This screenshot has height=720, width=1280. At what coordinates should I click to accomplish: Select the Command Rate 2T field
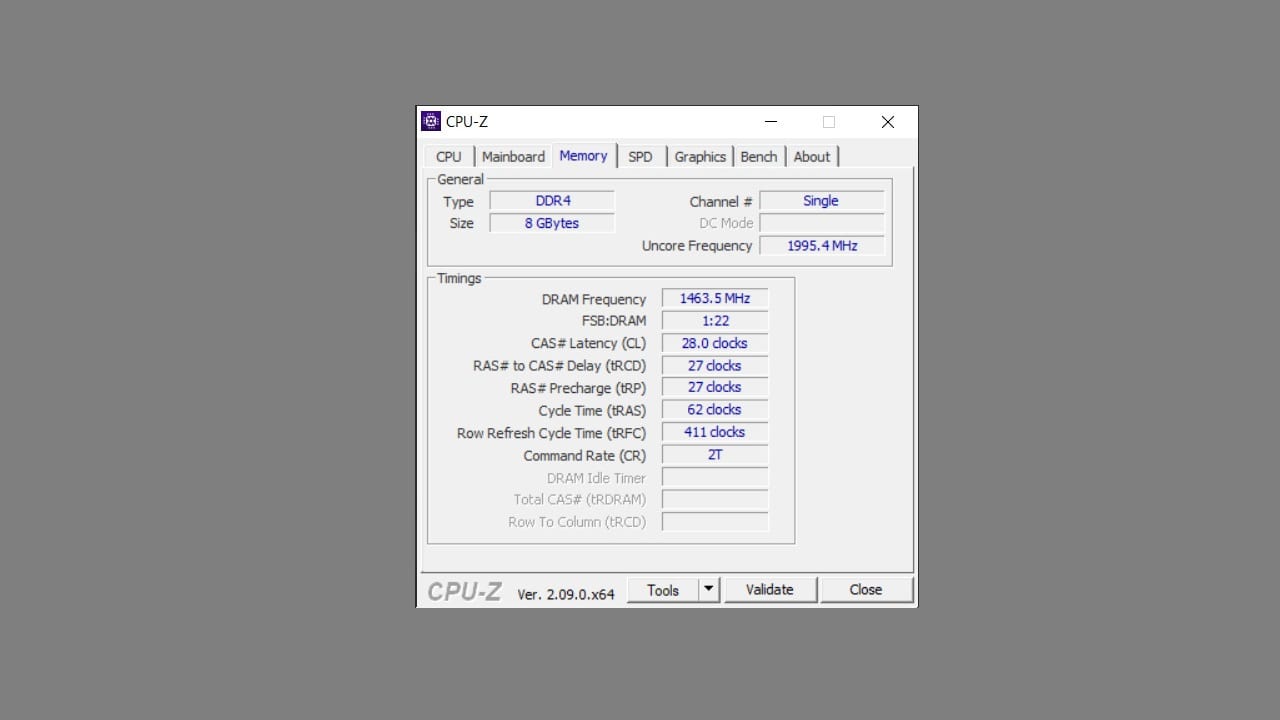click(x=714, y=454)
